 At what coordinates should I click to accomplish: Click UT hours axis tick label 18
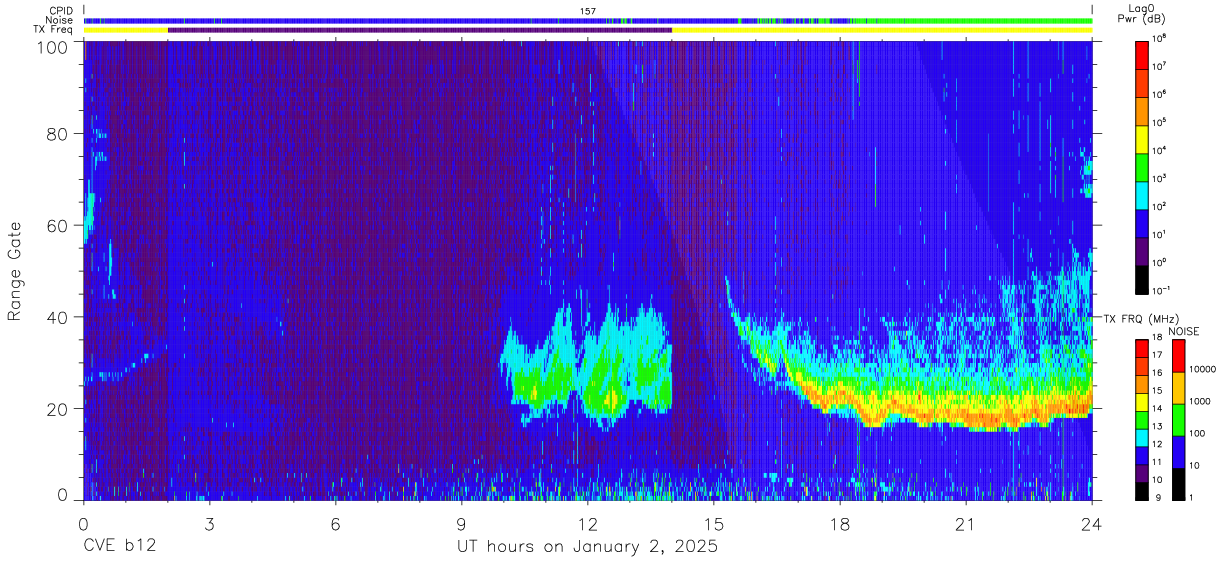[840, 524]
